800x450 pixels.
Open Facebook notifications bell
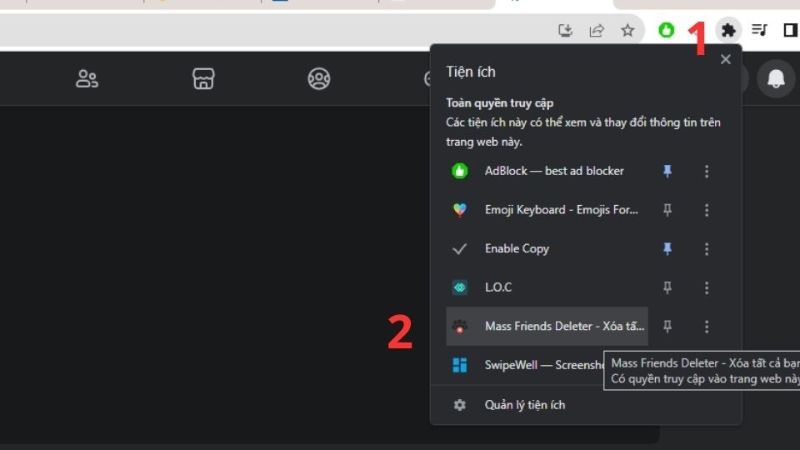click(x=776, y=79)
